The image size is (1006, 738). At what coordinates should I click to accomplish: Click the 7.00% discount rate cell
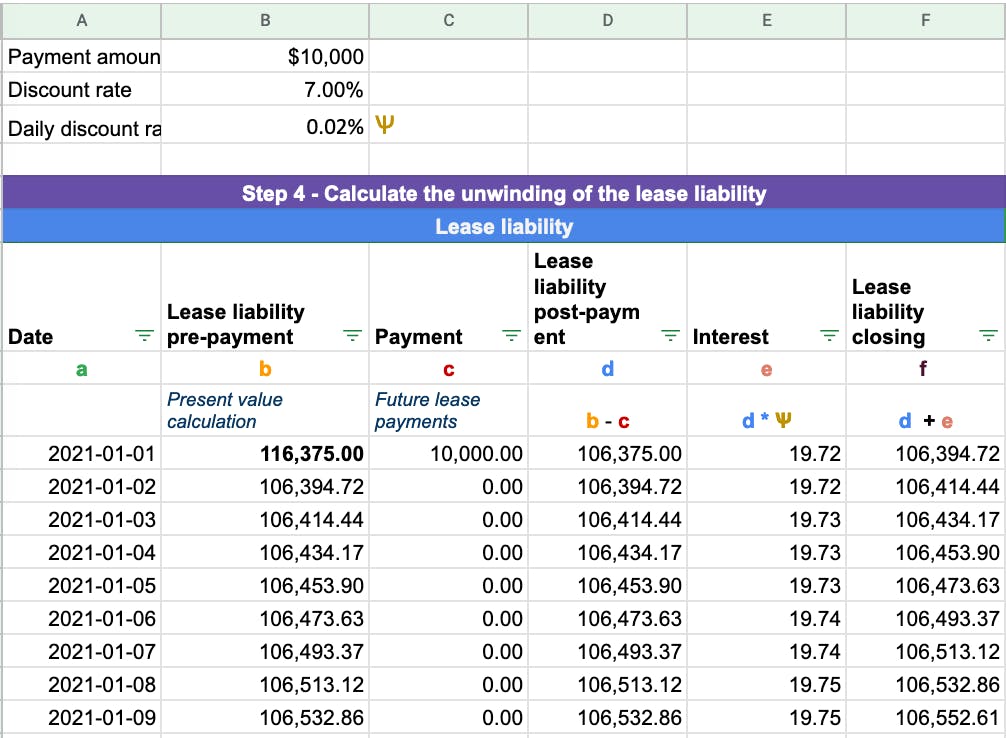coord(265,91)
